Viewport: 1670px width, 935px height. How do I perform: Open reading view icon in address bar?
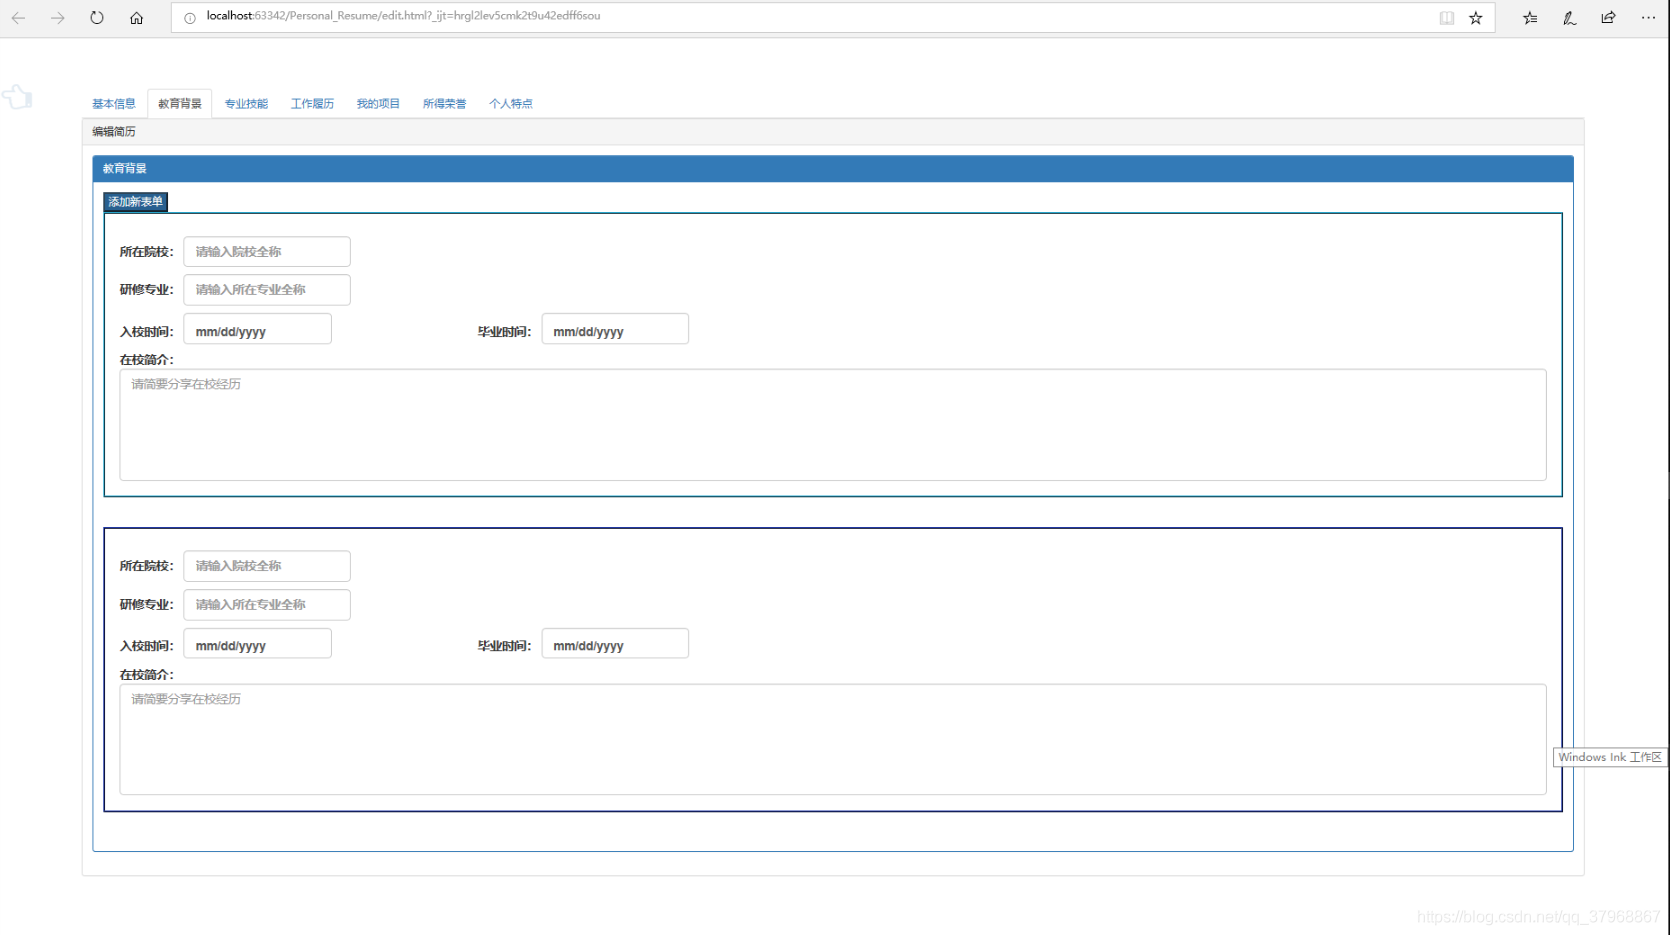(1446, 18)
